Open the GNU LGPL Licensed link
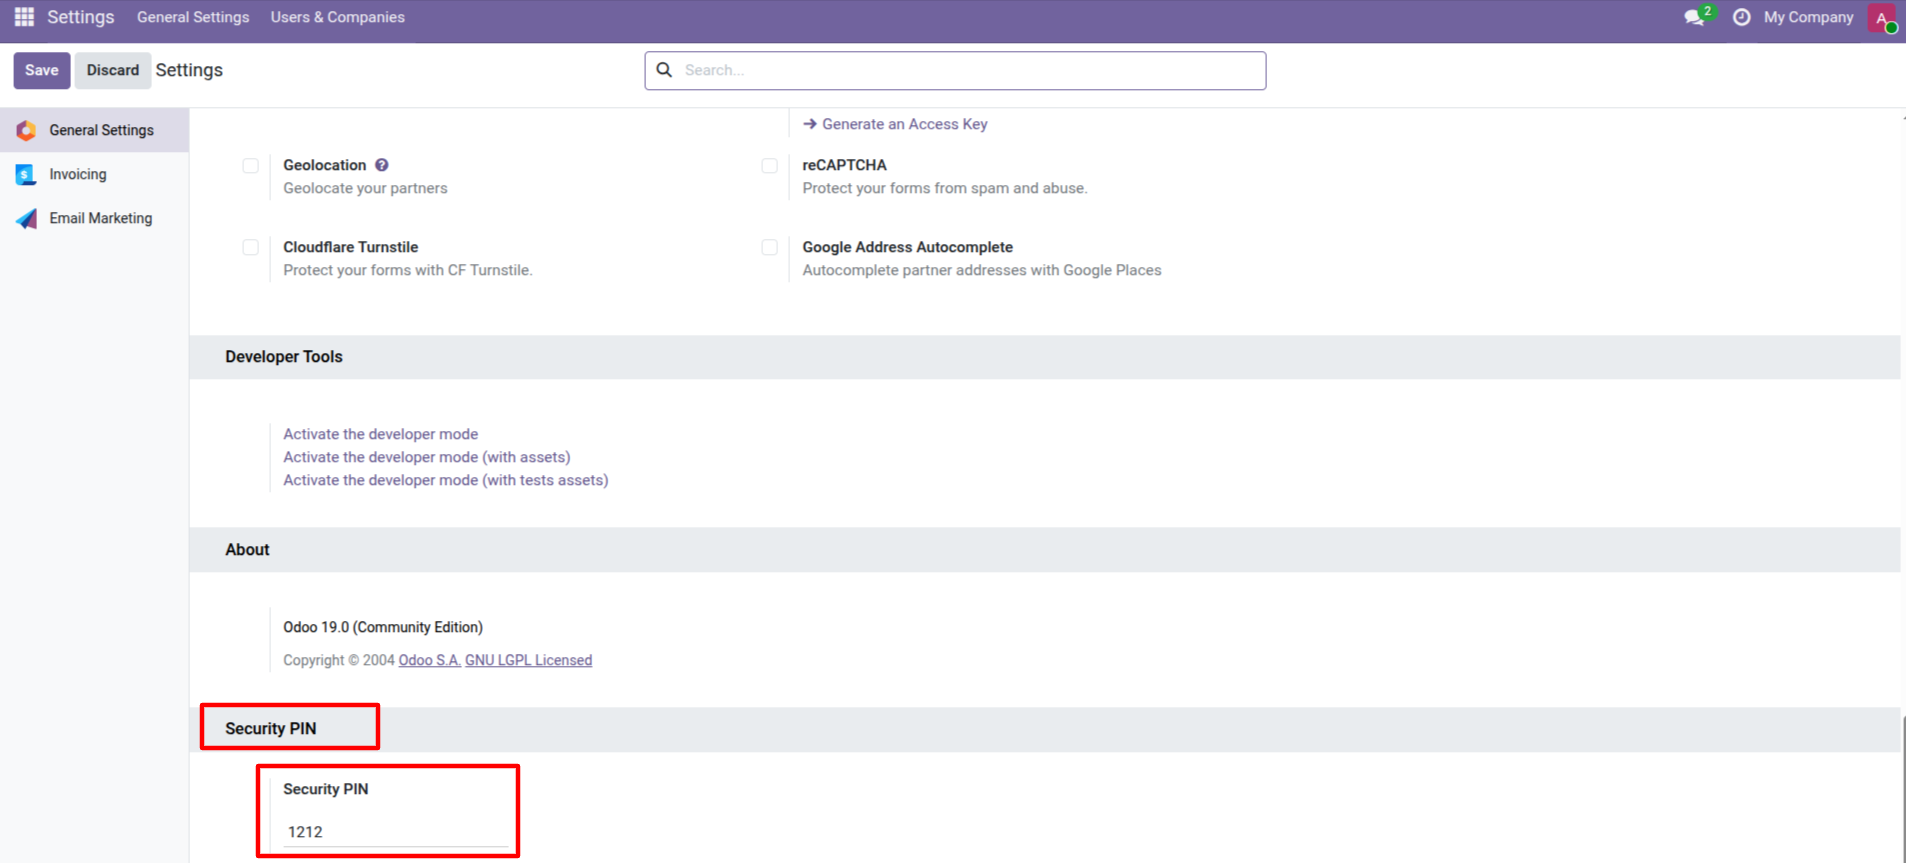Screen dimensions: 1906x863 [x=528, y=660]
